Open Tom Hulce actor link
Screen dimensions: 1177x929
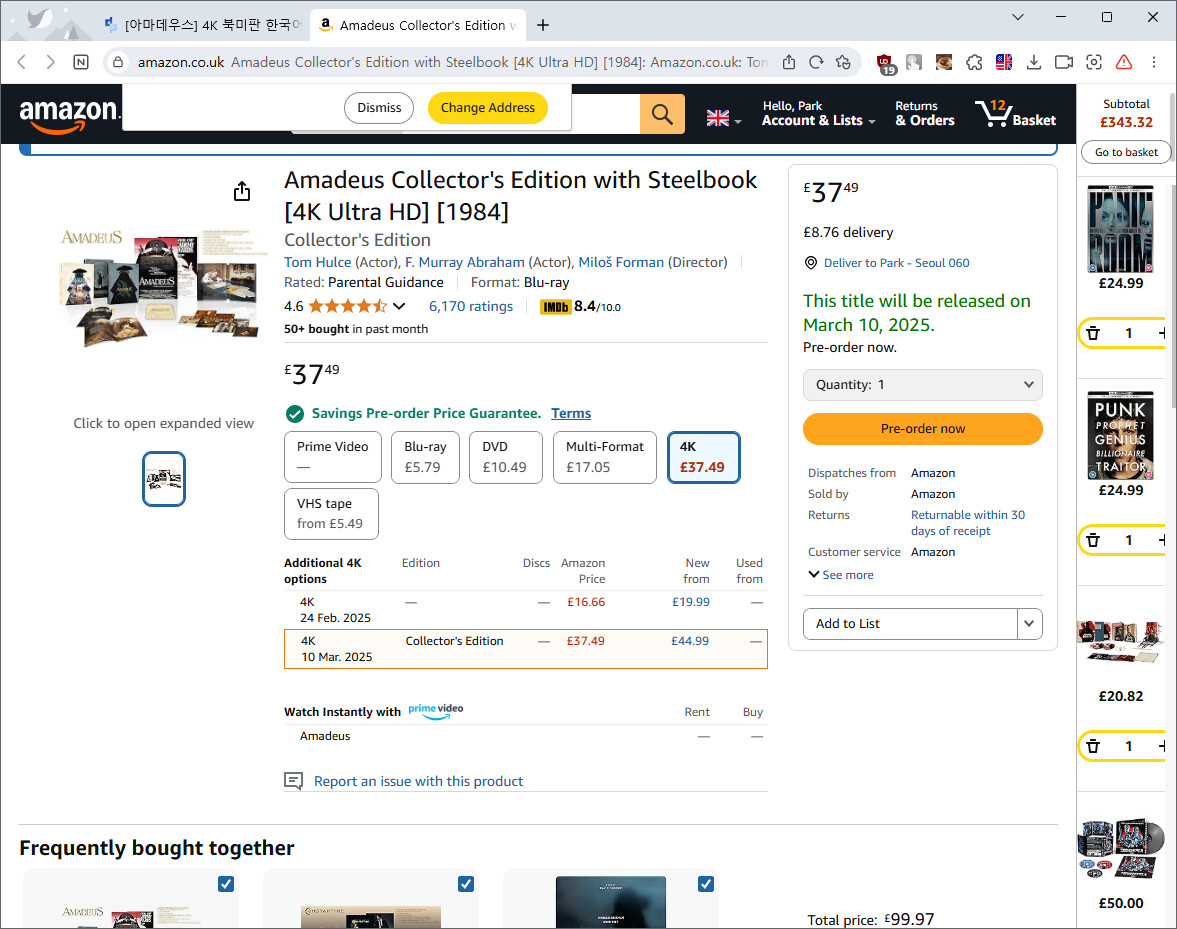click(x=318, y=262)
